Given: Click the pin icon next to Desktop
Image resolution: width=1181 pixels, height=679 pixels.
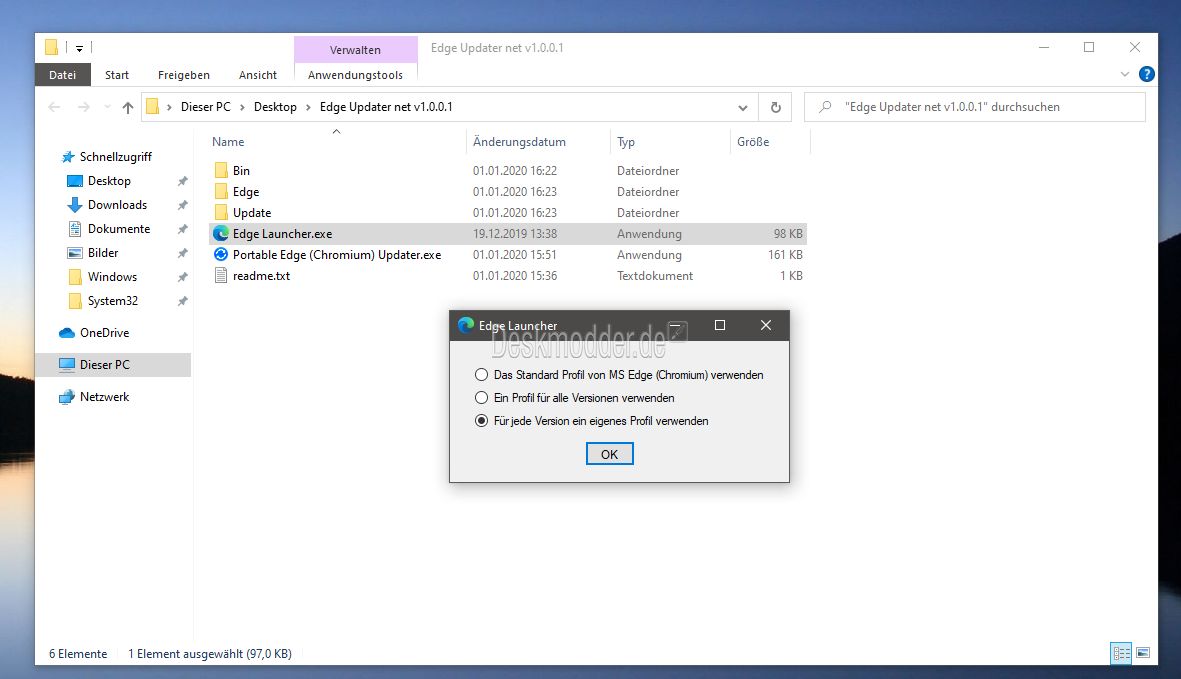Looking at the screenshot, I should tap(182, 181).
